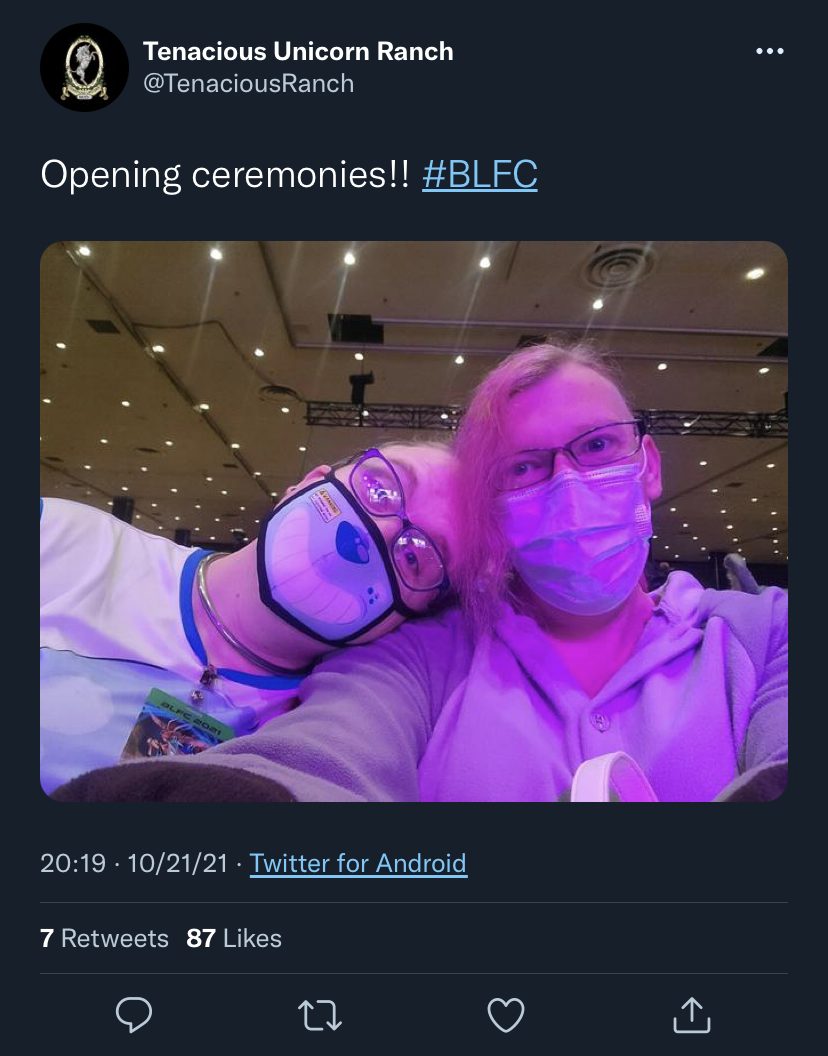Viewport: 828px width, 1056px height.
Task: Like the tweet with the heart icon
Action: coord(506,1015)
